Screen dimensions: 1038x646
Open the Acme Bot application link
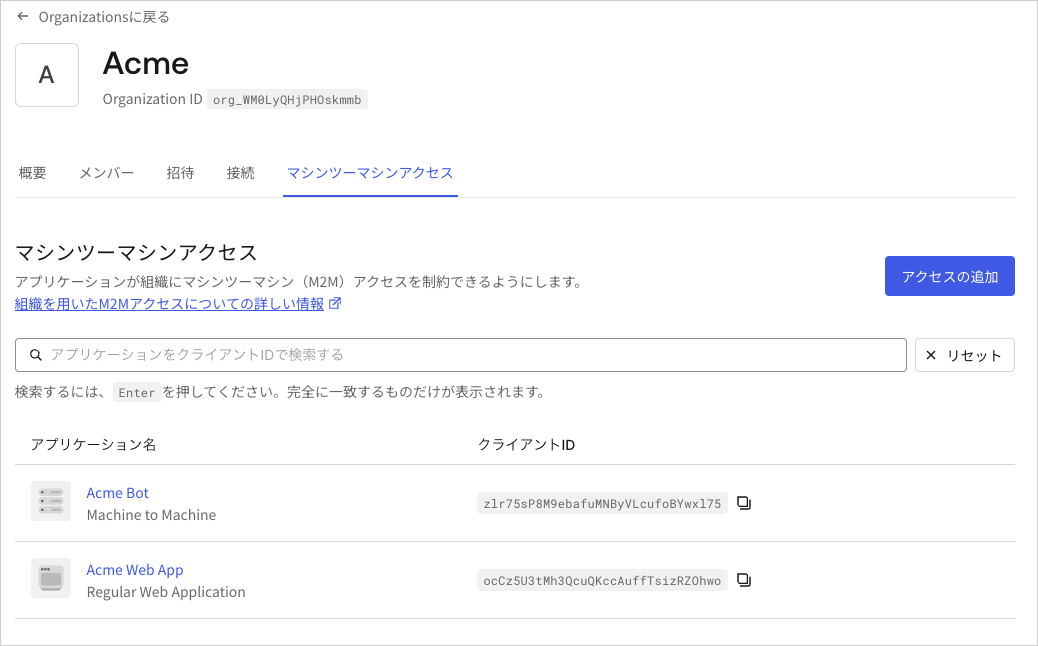pos(117,492)
